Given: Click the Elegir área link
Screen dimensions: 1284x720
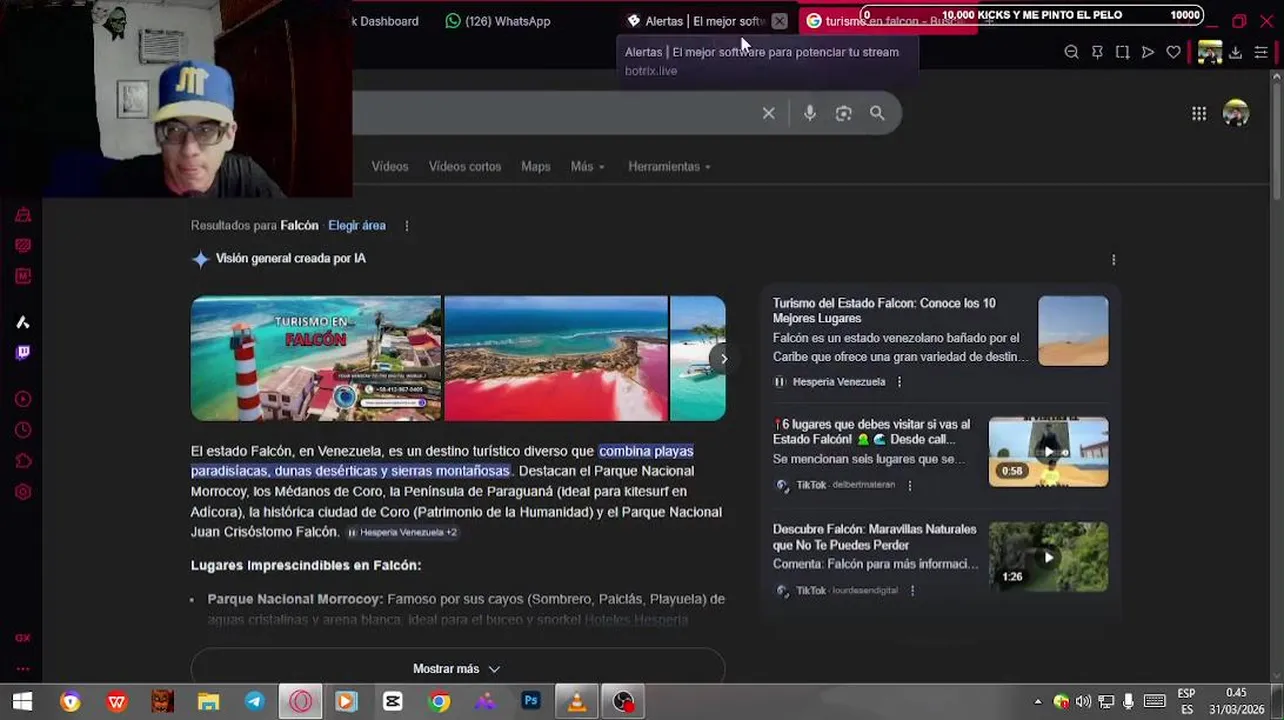Looking at the screenshot, I should click(x=357, y=226).
